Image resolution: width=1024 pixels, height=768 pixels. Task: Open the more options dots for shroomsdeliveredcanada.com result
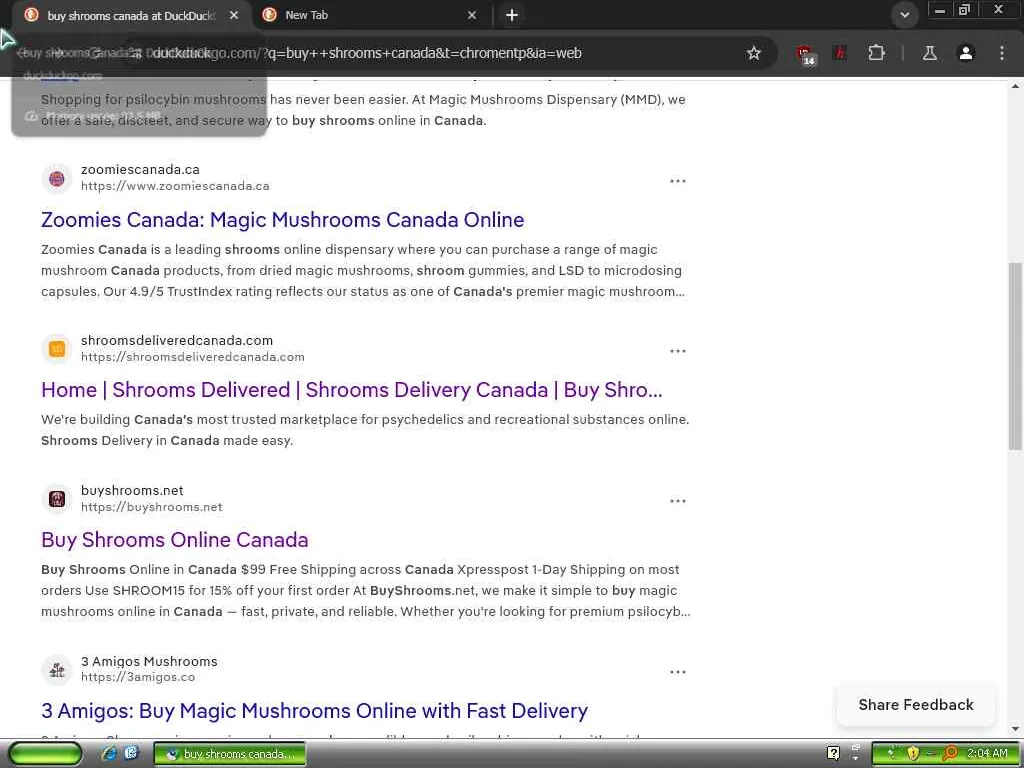pyautogui.click(x=678, y=351)
